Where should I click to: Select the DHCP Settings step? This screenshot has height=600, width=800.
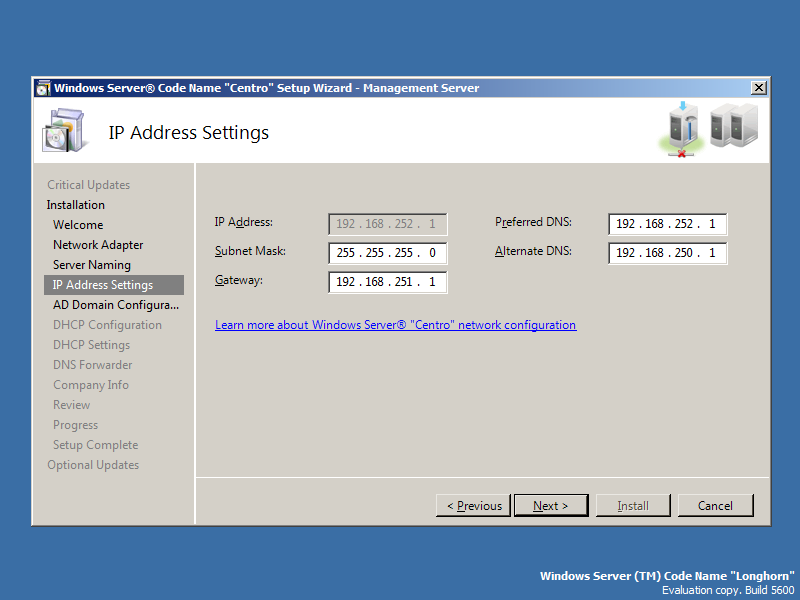coord(91,345)
